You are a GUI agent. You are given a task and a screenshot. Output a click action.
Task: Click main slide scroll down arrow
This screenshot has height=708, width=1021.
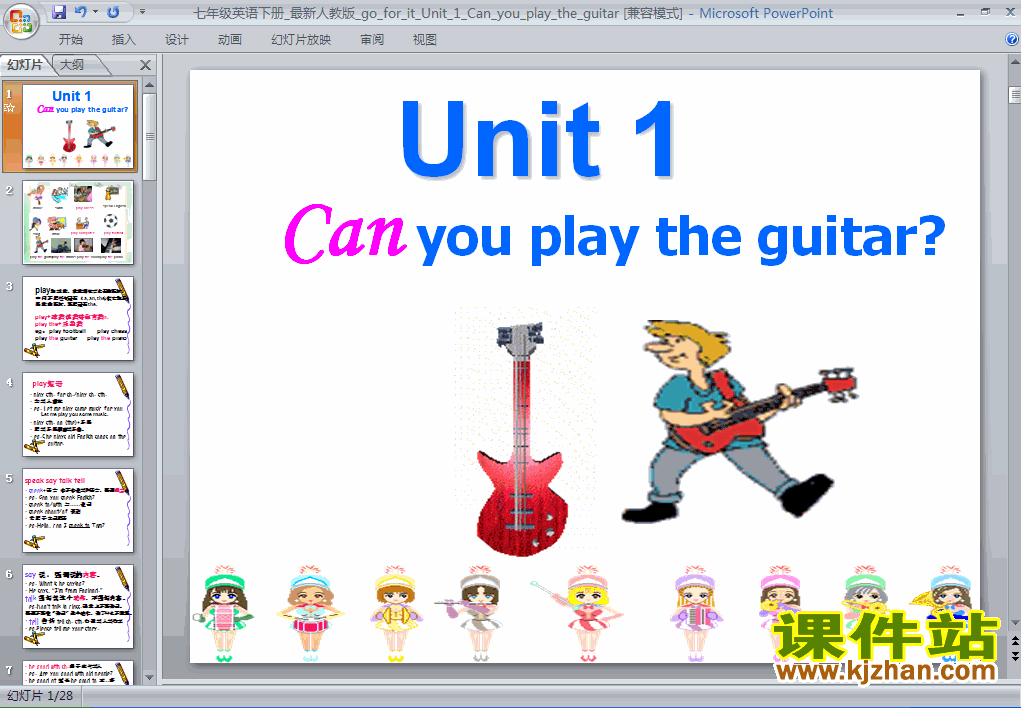point(1014,622)
